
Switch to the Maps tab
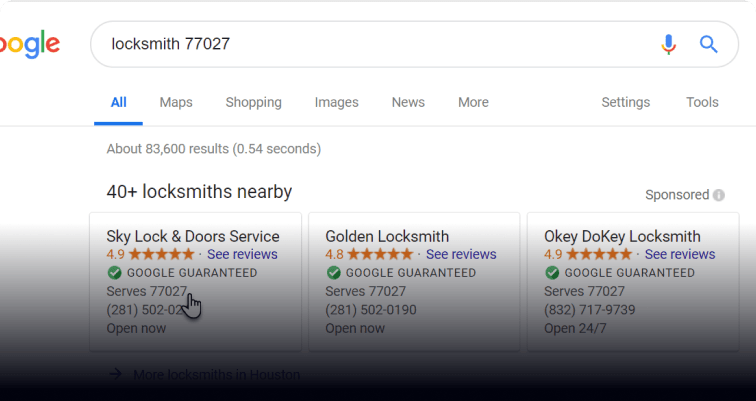(176, 102)
